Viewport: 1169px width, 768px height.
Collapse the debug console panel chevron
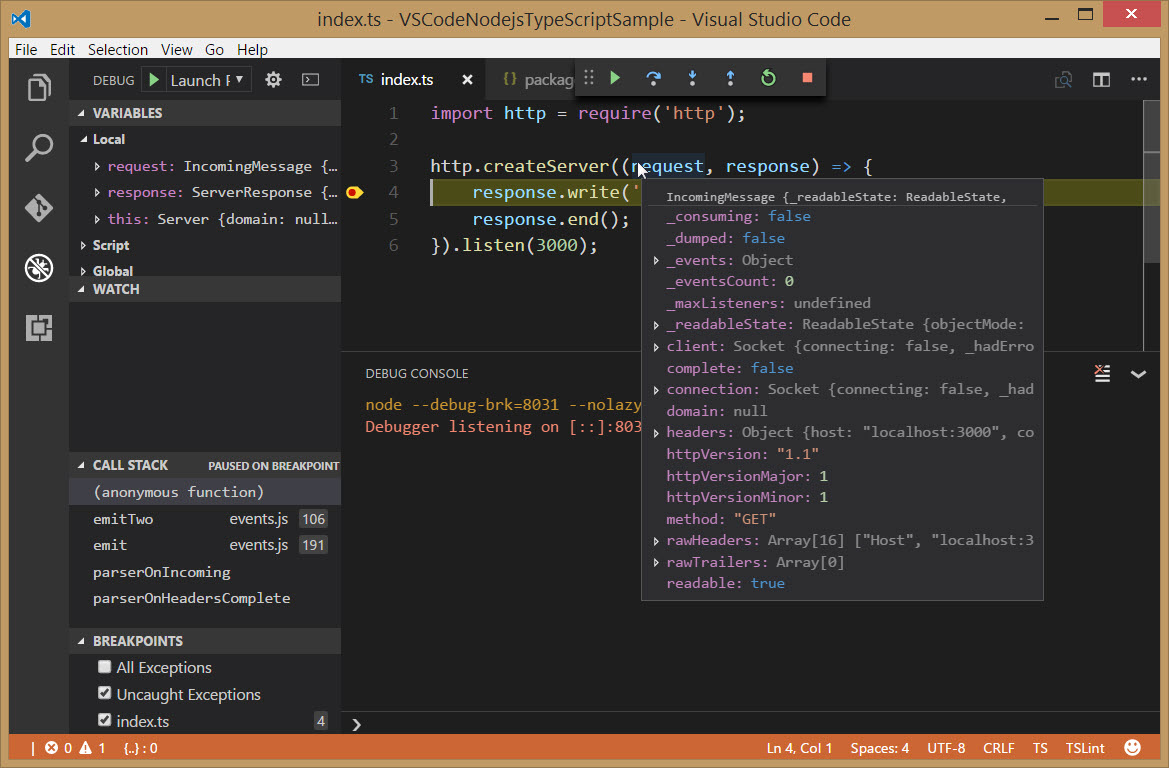click(1138, 374)
